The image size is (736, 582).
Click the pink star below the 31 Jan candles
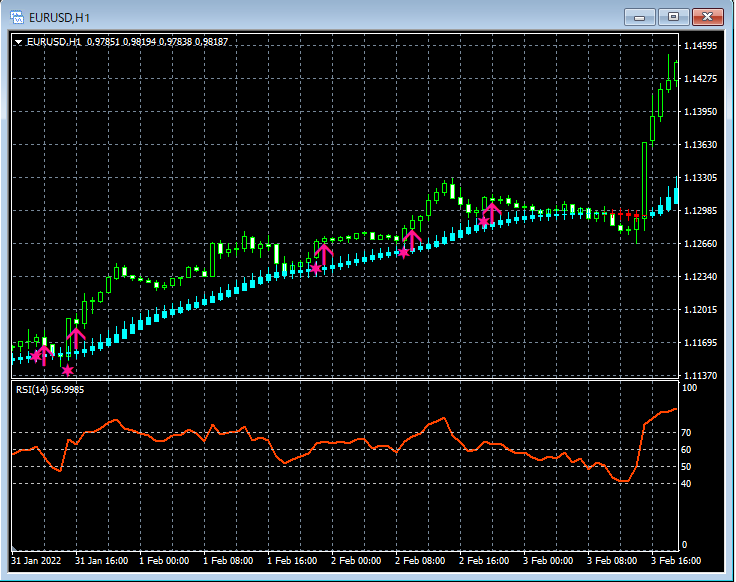coord(68,370)
